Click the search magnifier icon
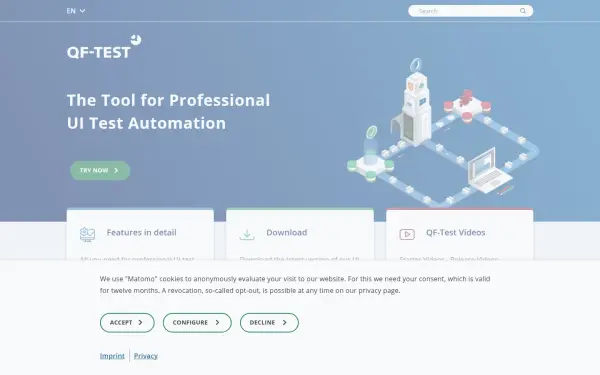Image resolution: width=600 pixels, height=375 pixels. click(523, 11)
